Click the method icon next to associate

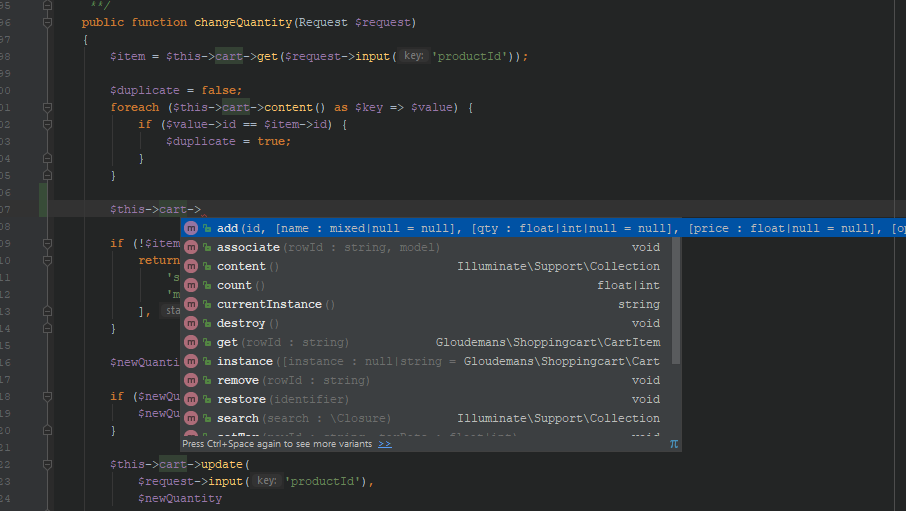pyautogui.click(x=191, y=248)
